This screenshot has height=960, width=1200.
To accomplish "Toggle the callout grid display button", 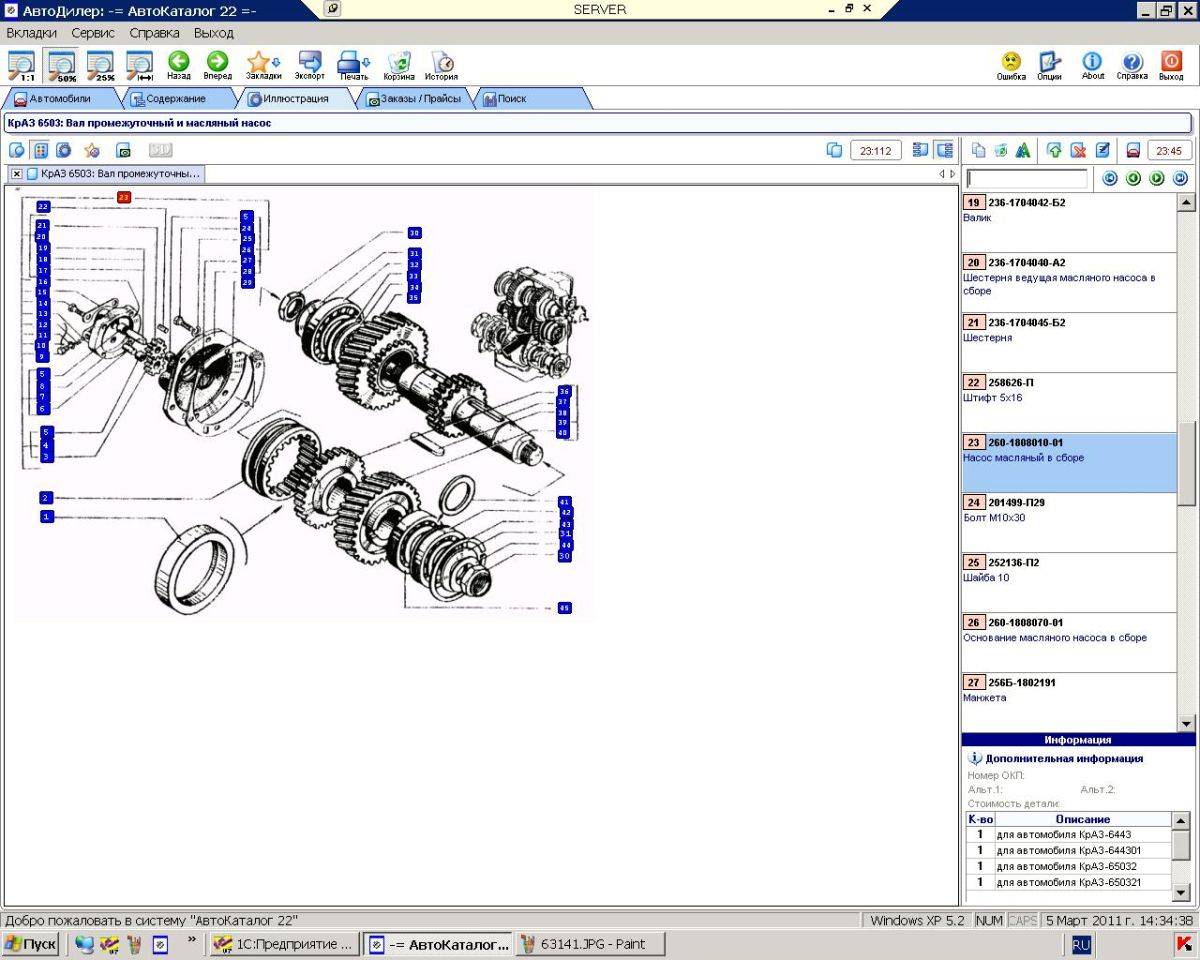I will tap(41, 150).
